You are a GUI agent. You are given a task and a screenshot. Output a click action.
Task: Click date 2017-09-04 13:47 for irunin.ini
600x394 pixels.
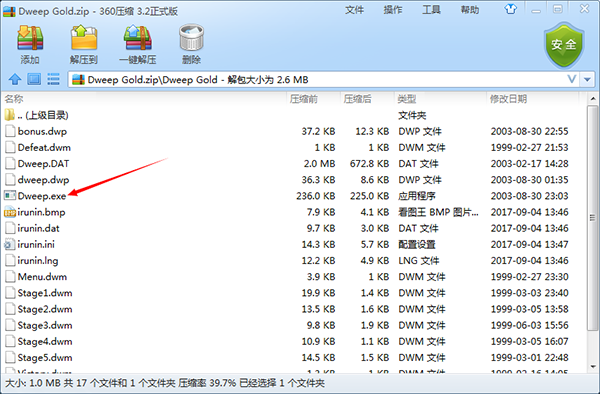pyautogui.click(x=530, y=244)
